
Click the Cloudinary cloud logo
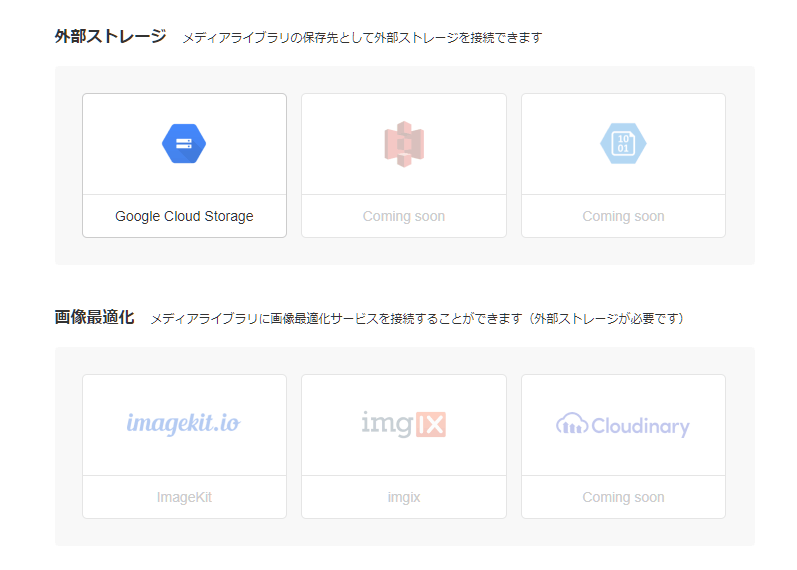coord(623,425)
